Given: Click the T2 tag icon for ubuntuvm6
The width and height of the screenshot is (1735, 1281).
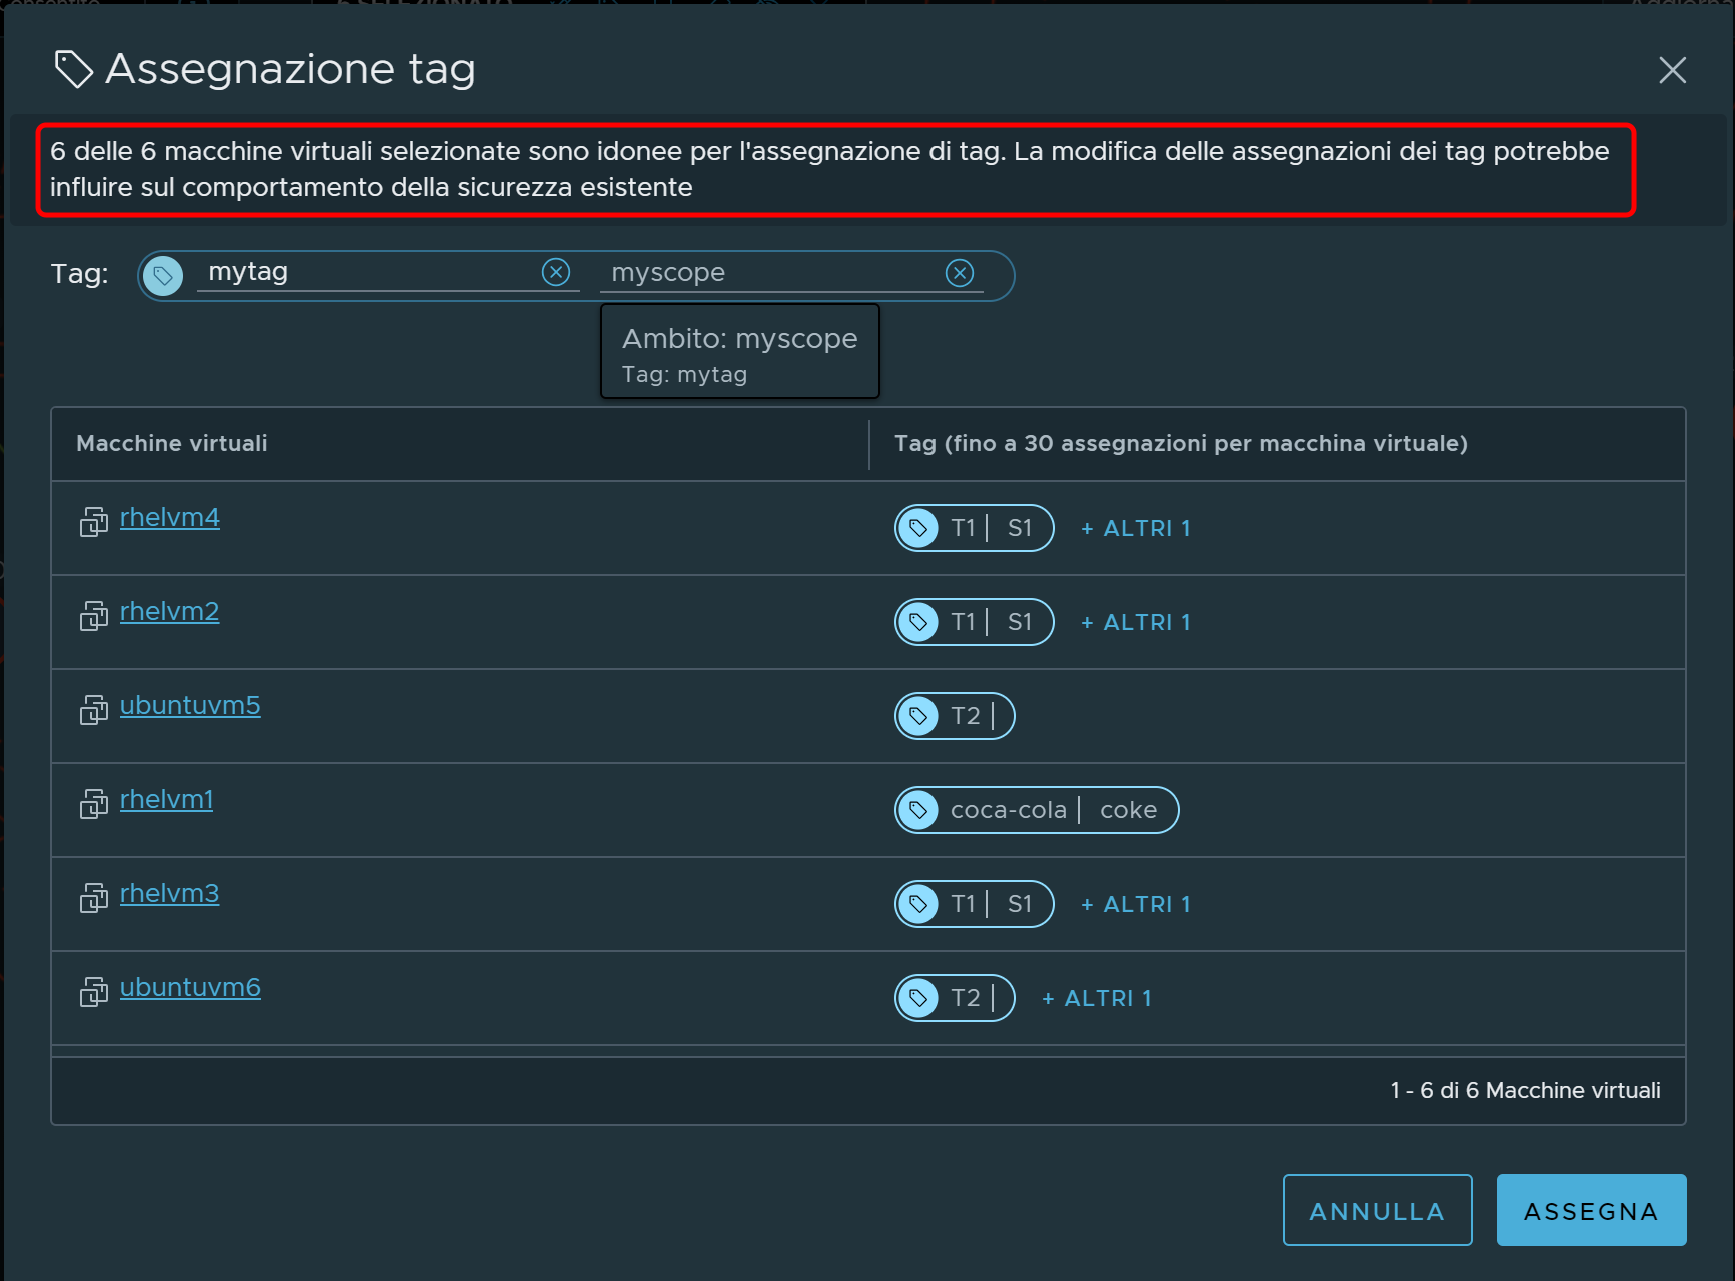Looking at the screenshot, I should (x=918, y=998).
